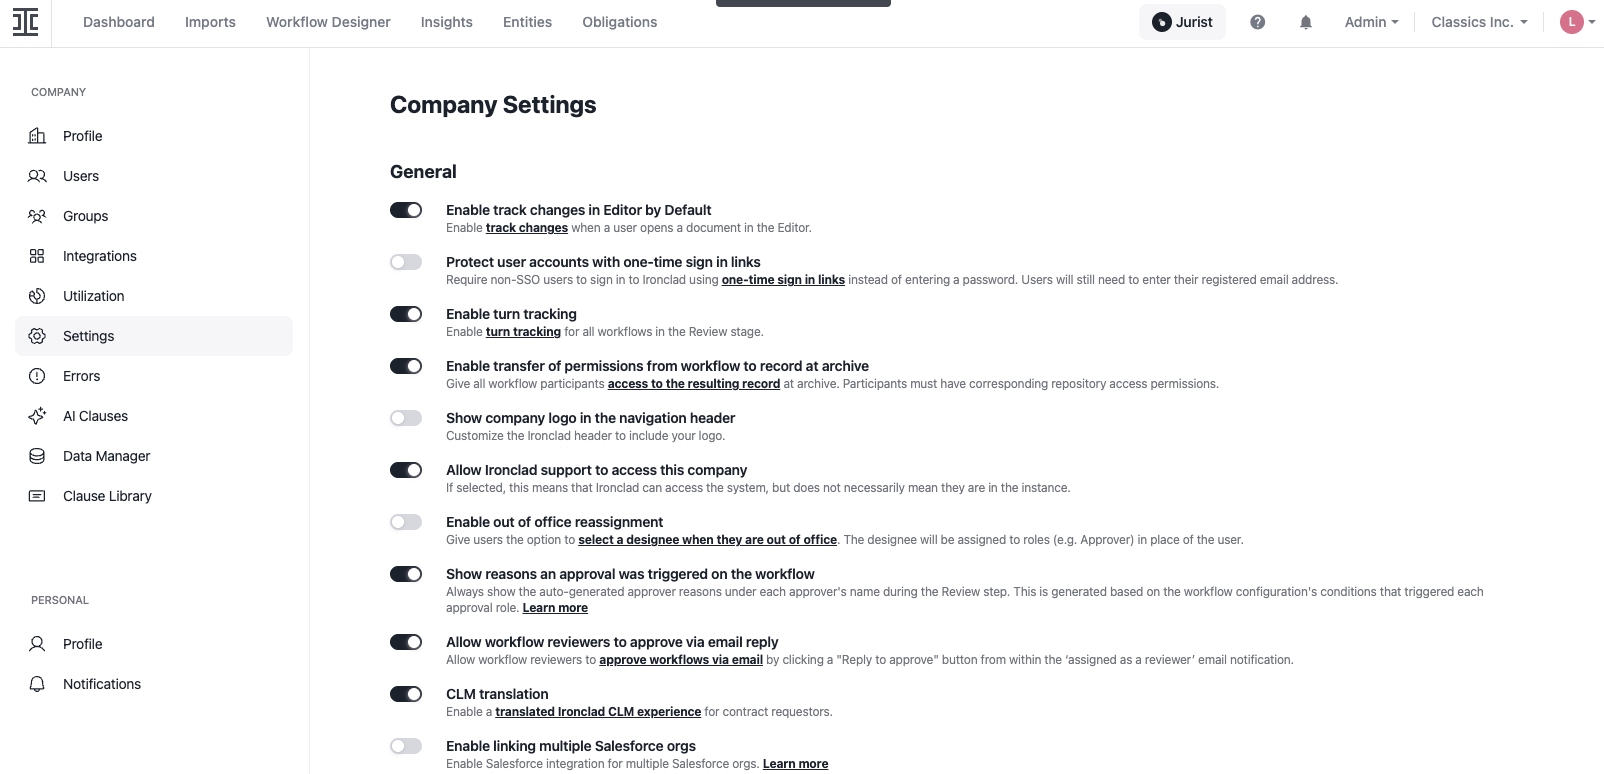
Task: Click the AI Clauses sparkle icon
Action: (x=37, y=416)
